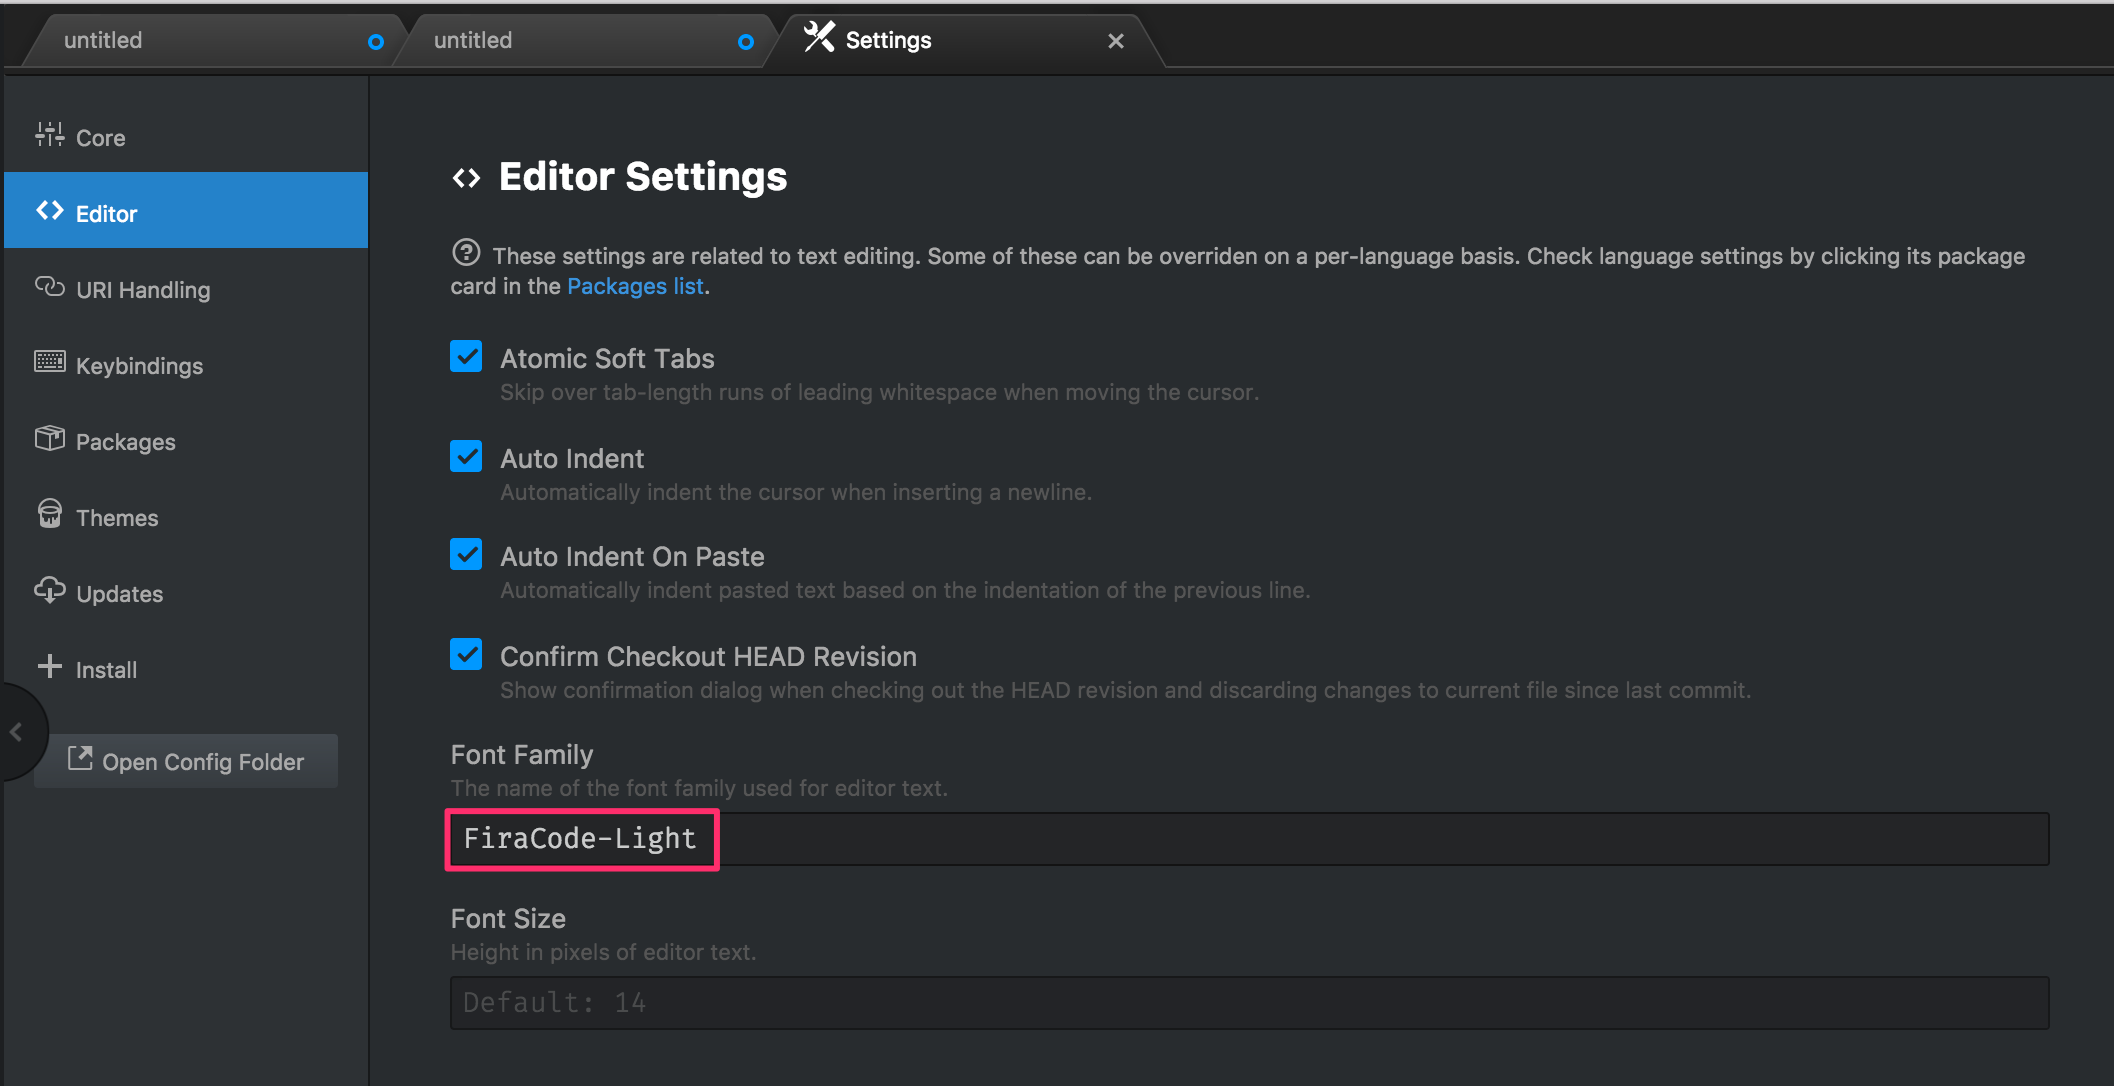This screenshot has width=2114, height=1086.
Task: Click the Editor code brackets icon
Action: (x=49, y=211)
